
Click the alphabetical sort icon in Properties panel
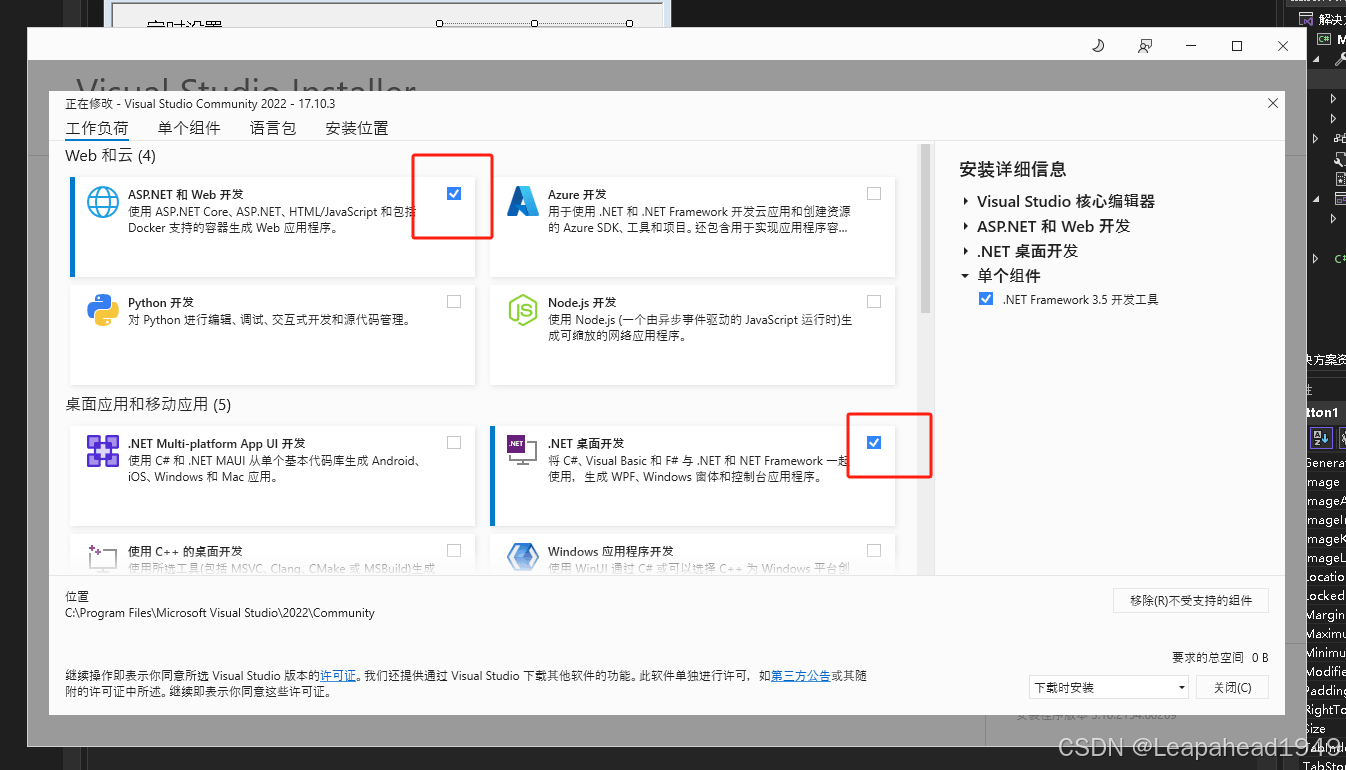point(1321,437)
